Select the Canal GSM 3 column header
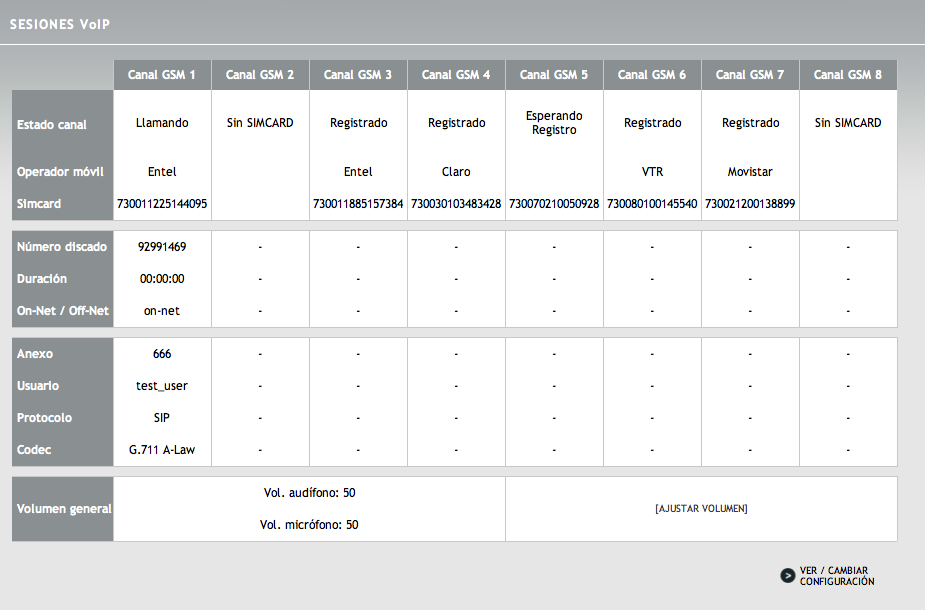Screen dimensions: 925x610 357,75
